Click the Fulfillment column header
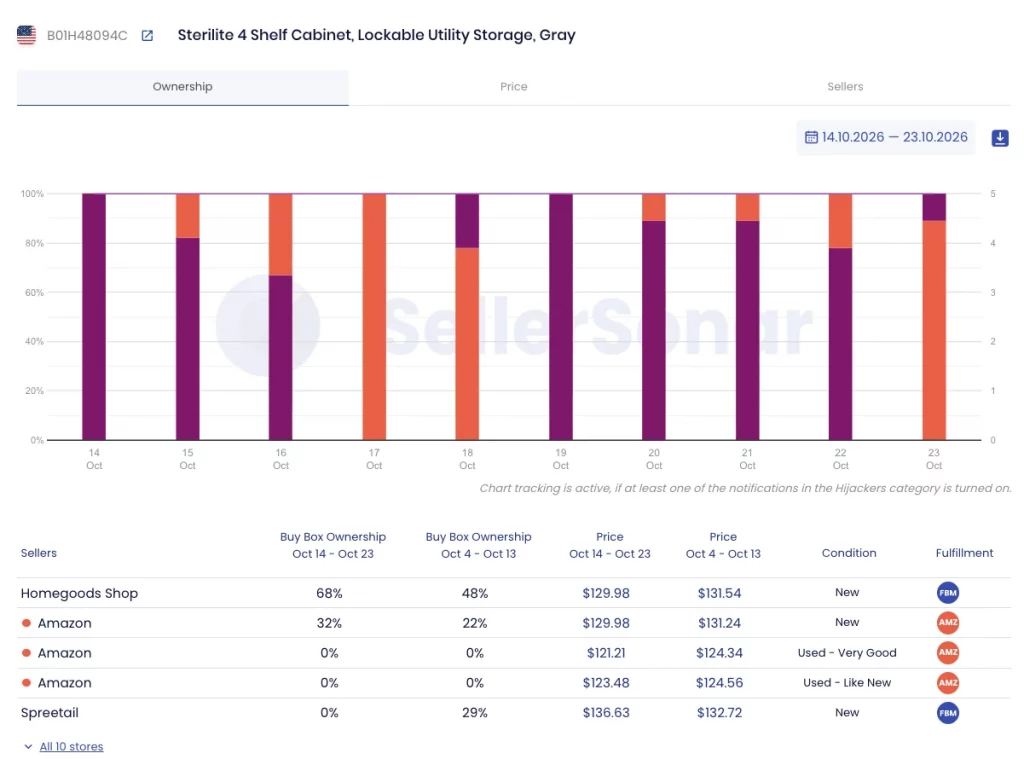The image size is (1024, 759). [965, 553]
